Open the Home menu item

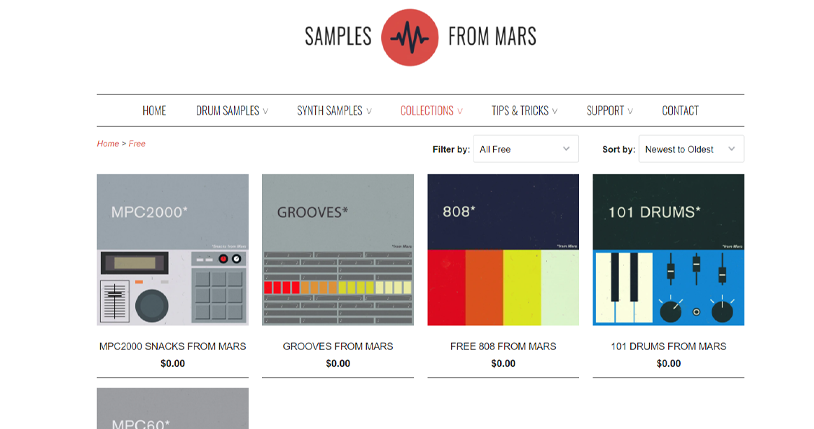[154, 111]
